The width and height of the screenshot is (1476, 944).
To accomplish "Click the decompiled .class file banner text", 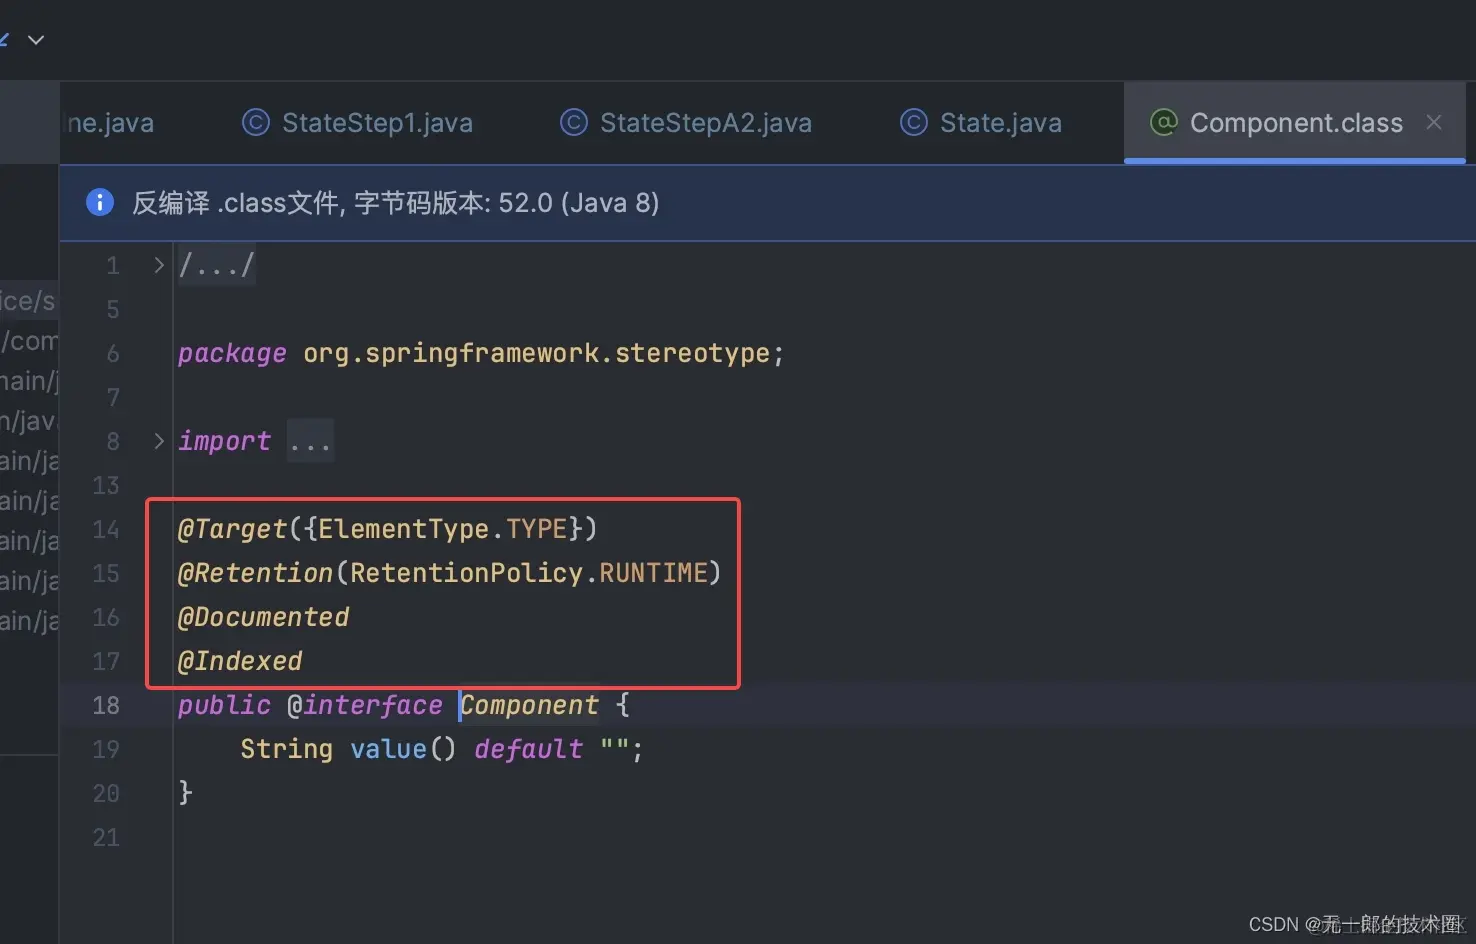I will 396,203.
